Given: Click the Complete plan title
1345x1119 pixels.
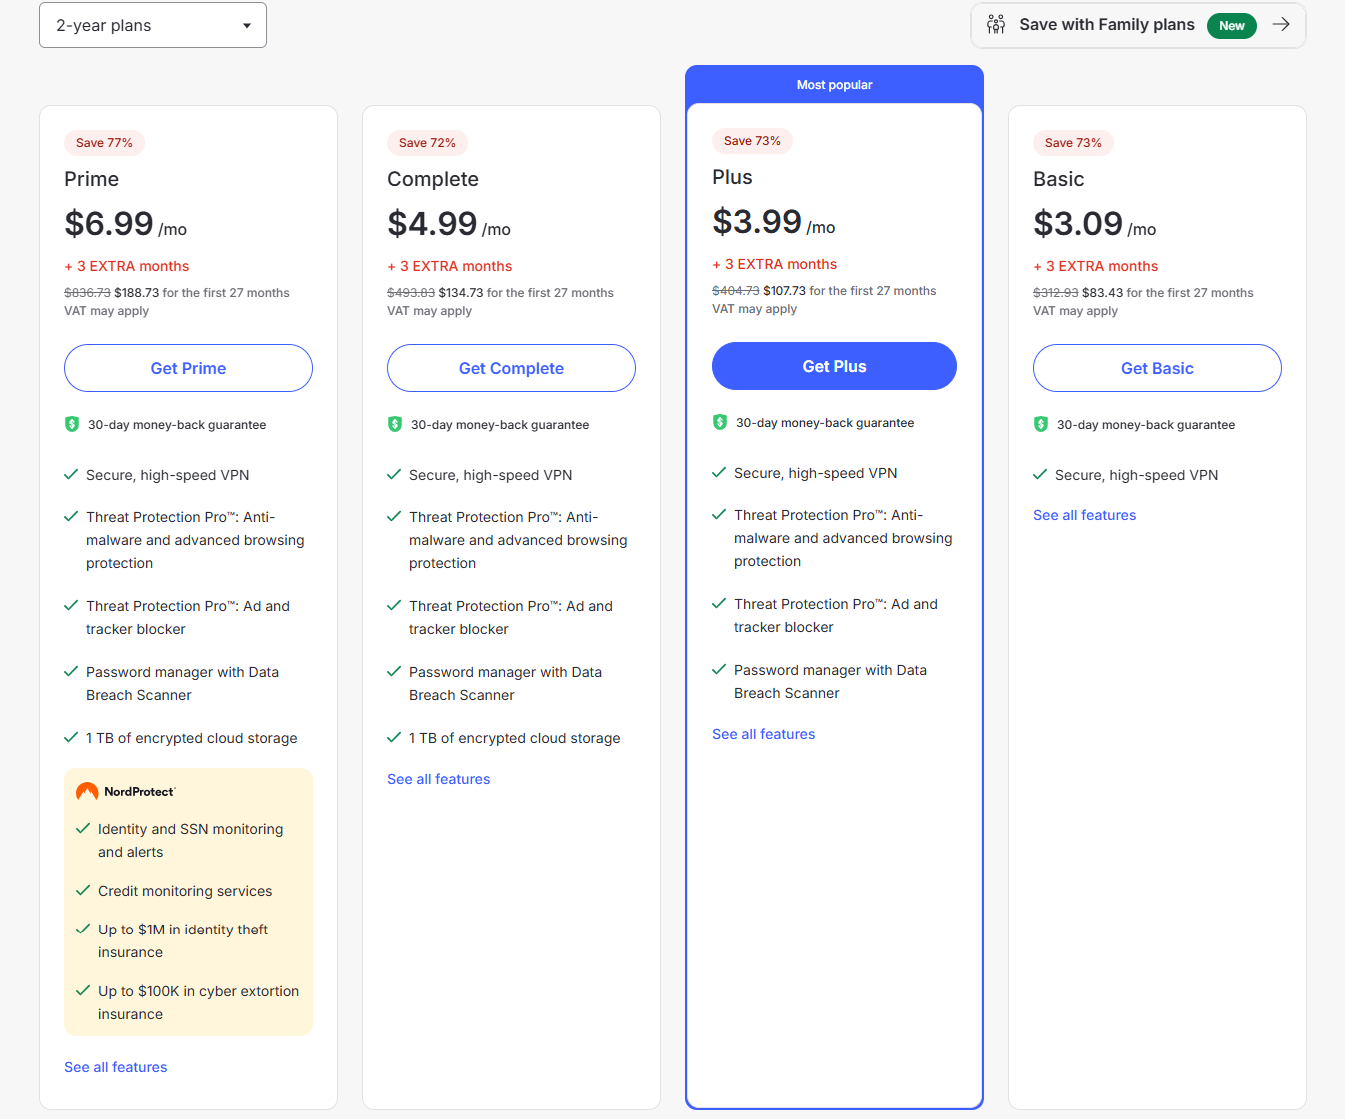Looking at the screenshot, I should [433, 179].
